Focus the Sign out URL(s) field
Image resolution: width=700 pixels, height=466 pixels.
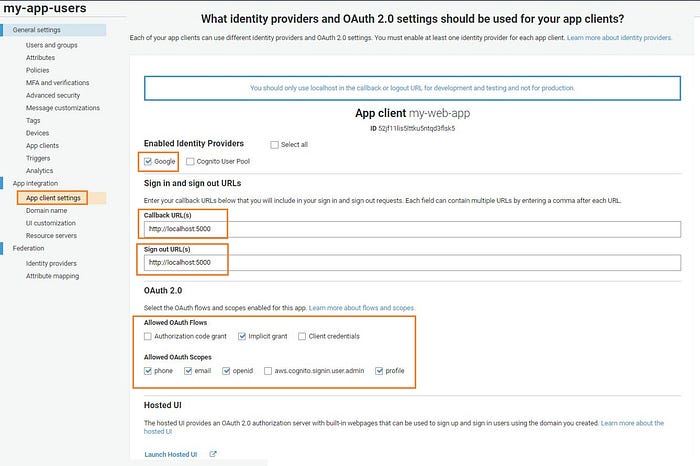412,262
